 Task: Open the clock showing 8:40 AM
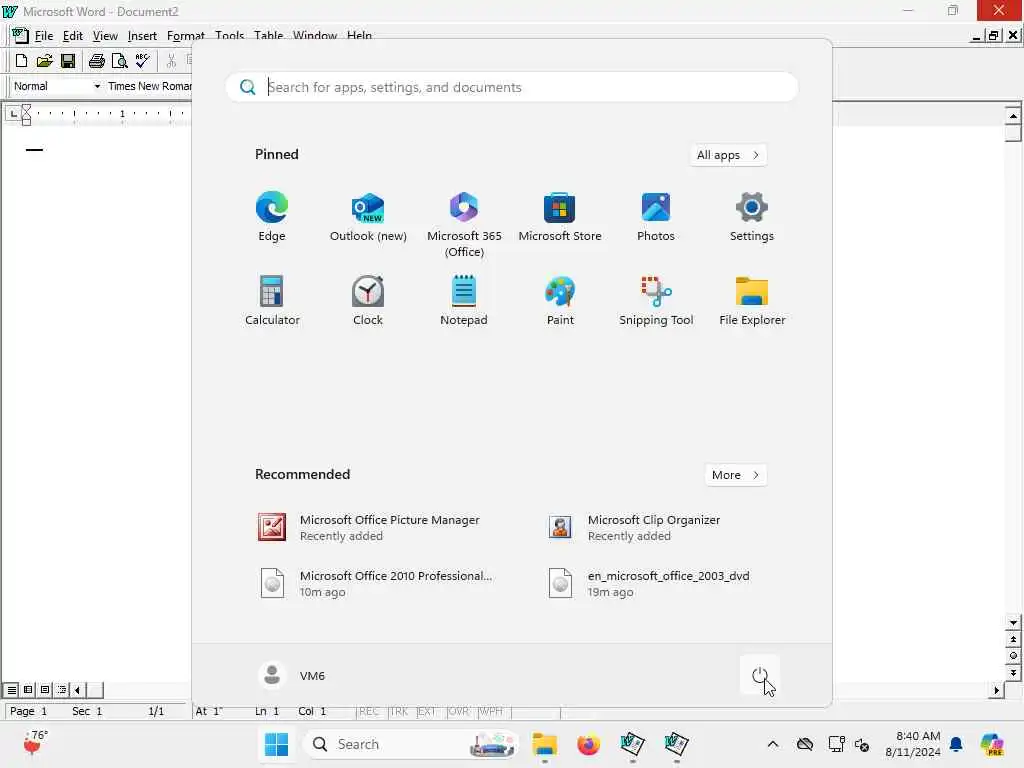[x=912, y=744]
